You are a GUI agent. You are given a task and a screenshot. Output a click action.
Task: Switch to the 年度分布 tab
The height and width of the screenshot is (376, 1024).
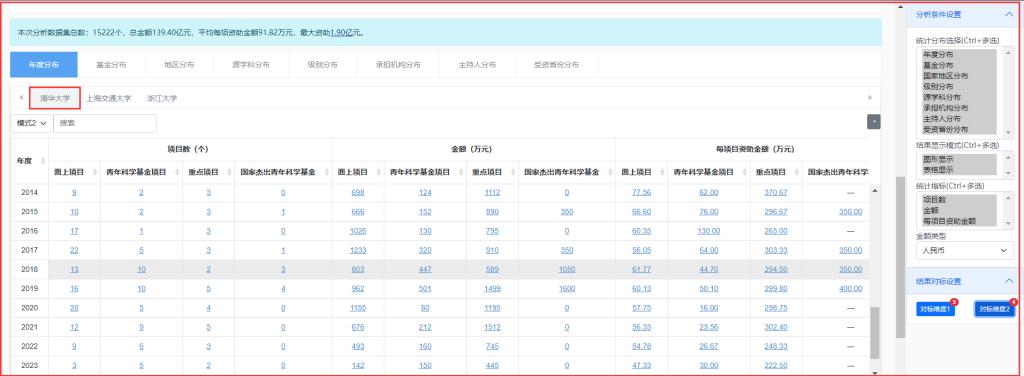click(x=44, y=65)
